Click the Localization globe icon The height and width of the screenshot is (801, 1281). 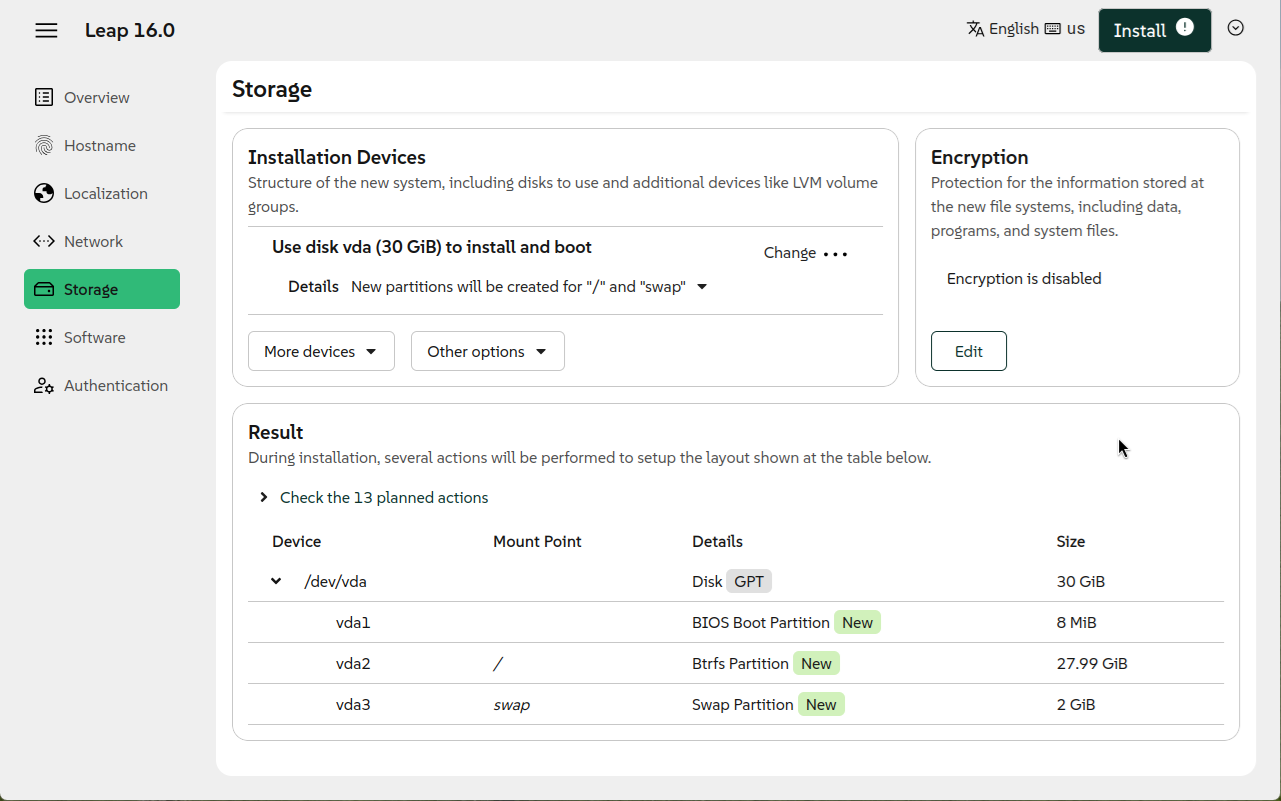pos(44,193)
